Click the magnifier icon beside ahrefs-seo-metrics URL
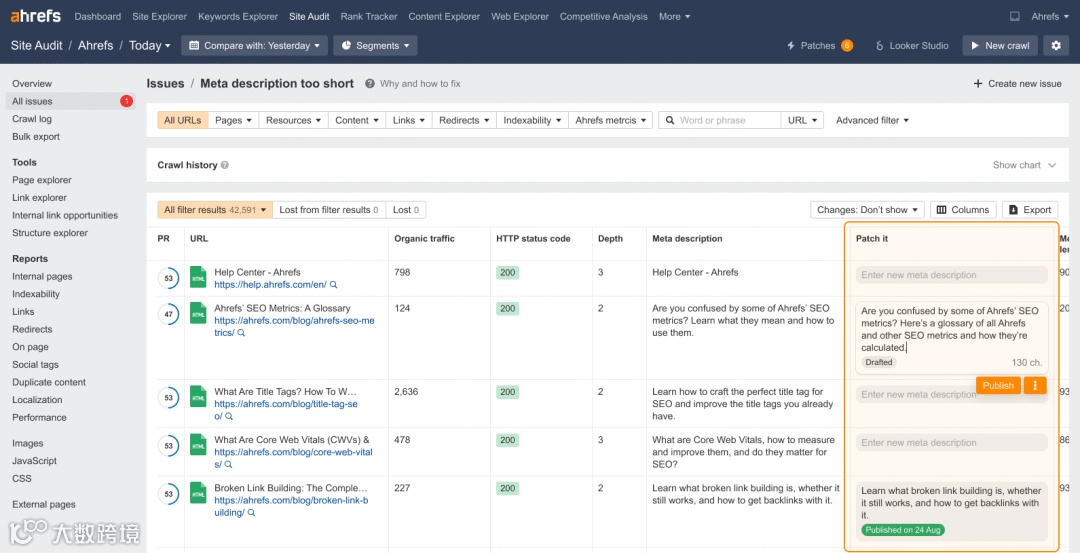 [241, 333]
